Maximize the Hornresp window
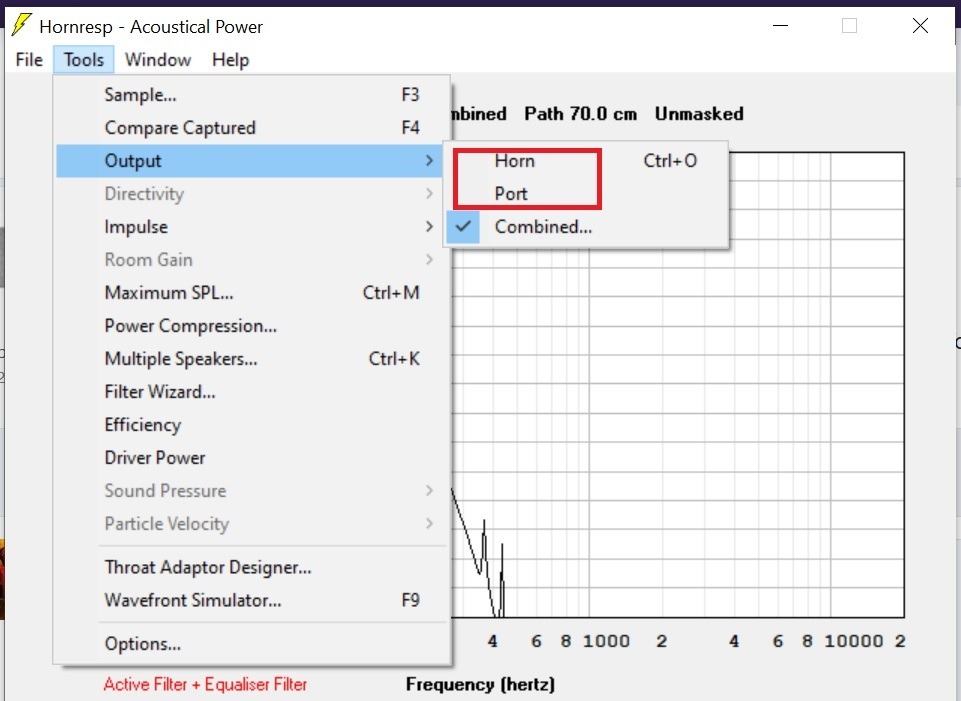The image size is (961, 701). coord(849,26)
